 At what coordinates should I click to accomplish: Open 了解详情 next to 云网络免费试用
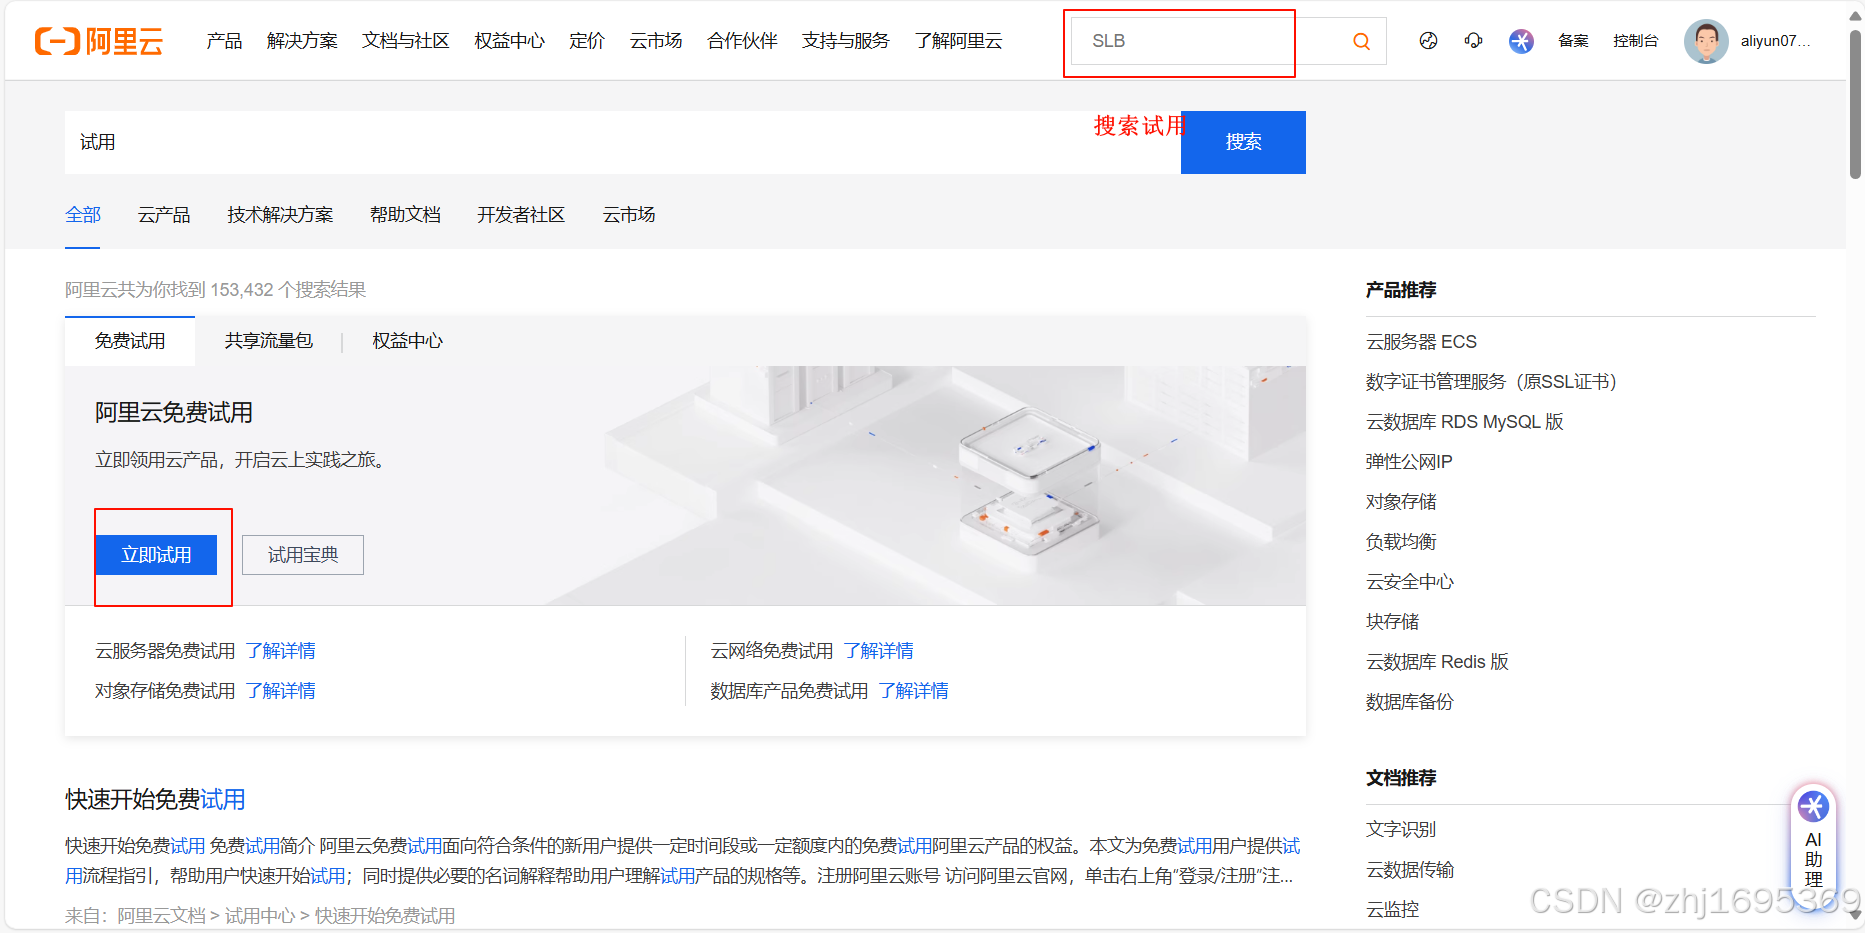[x=879, y=651]
